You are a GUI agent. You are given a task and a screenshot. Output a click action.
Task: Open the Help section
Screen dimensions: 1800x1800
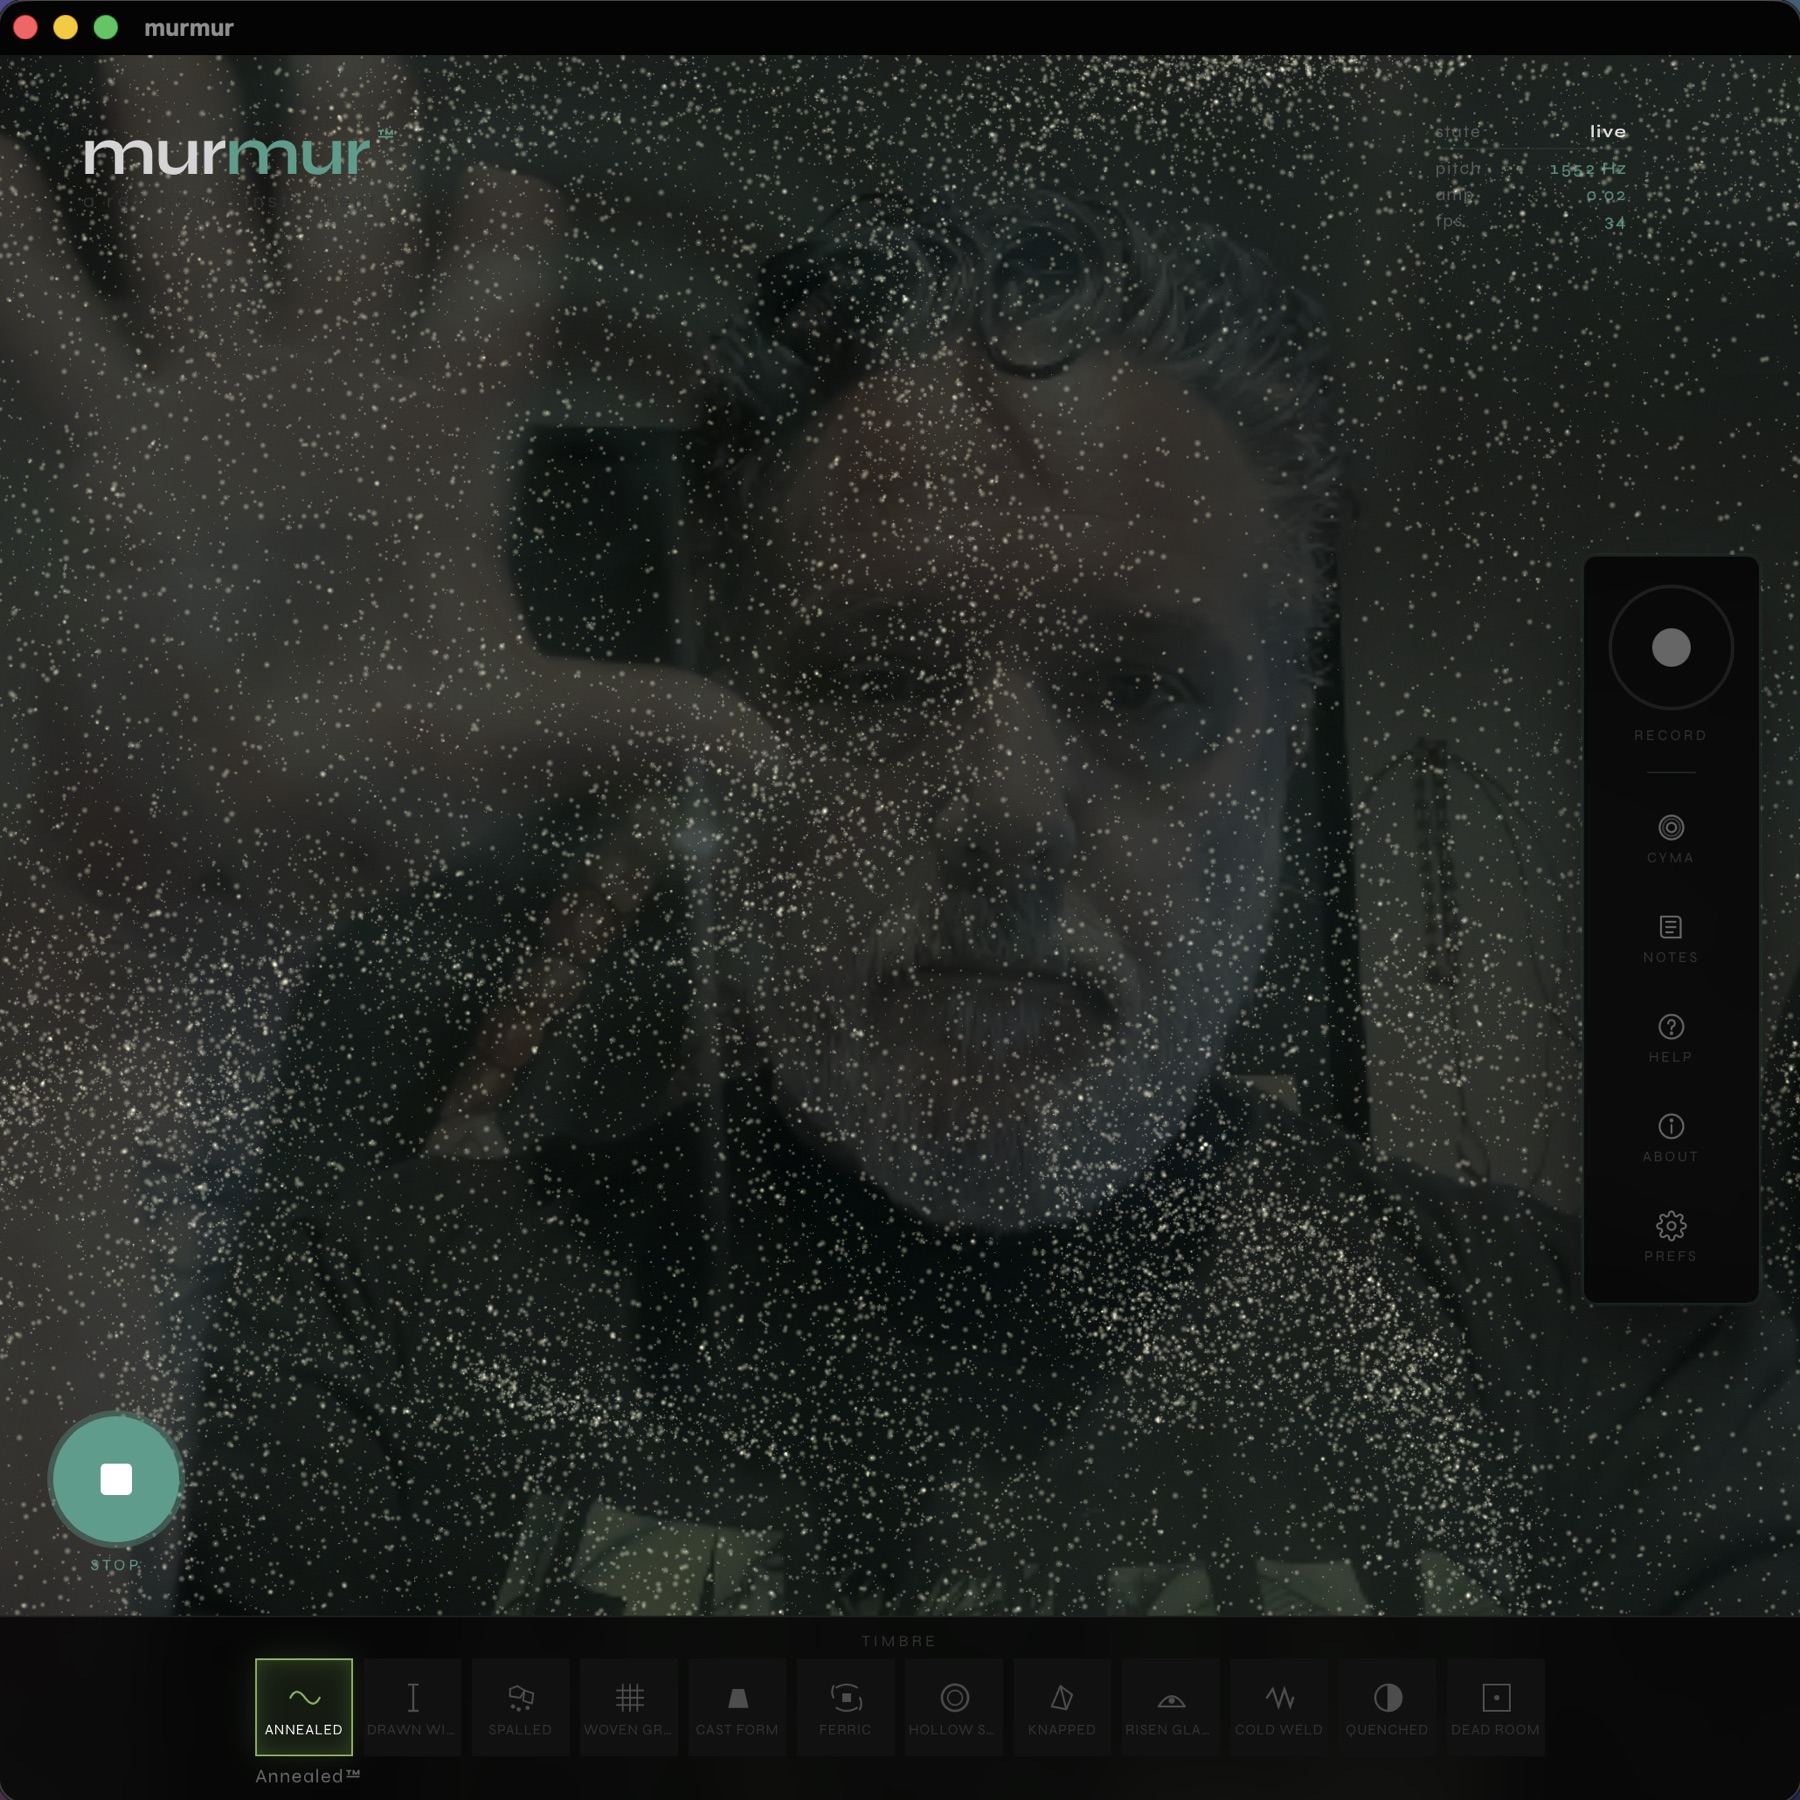(x=1670, y=1037)
